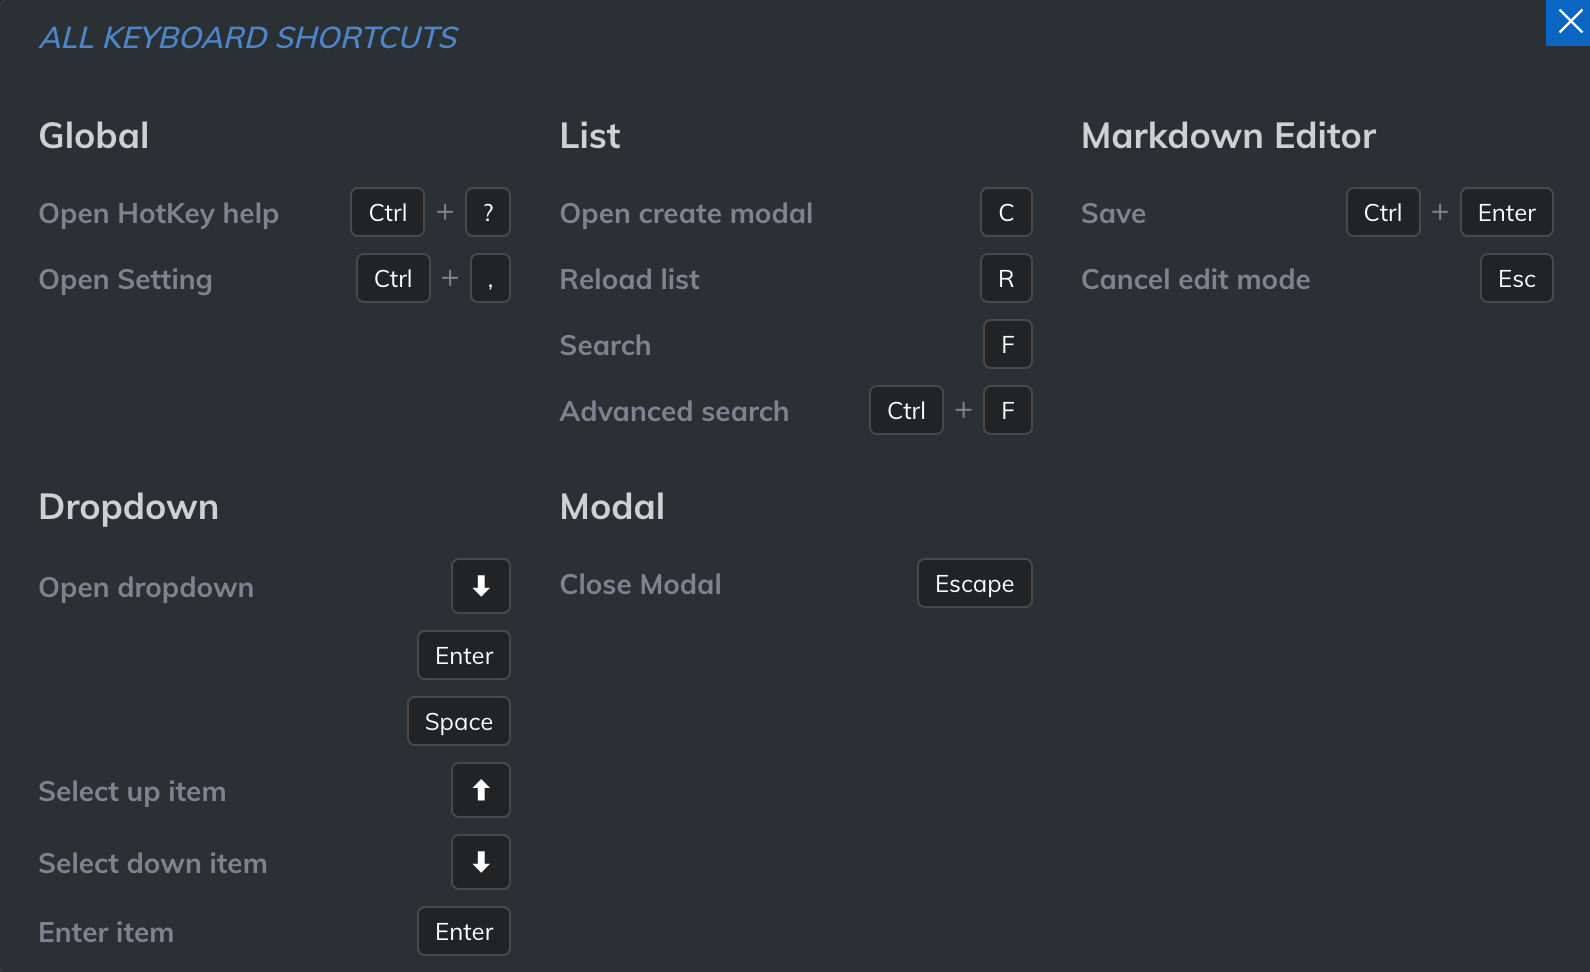Click the single F key beside Search
The image size is (1590, 972).
(1007, 344)
